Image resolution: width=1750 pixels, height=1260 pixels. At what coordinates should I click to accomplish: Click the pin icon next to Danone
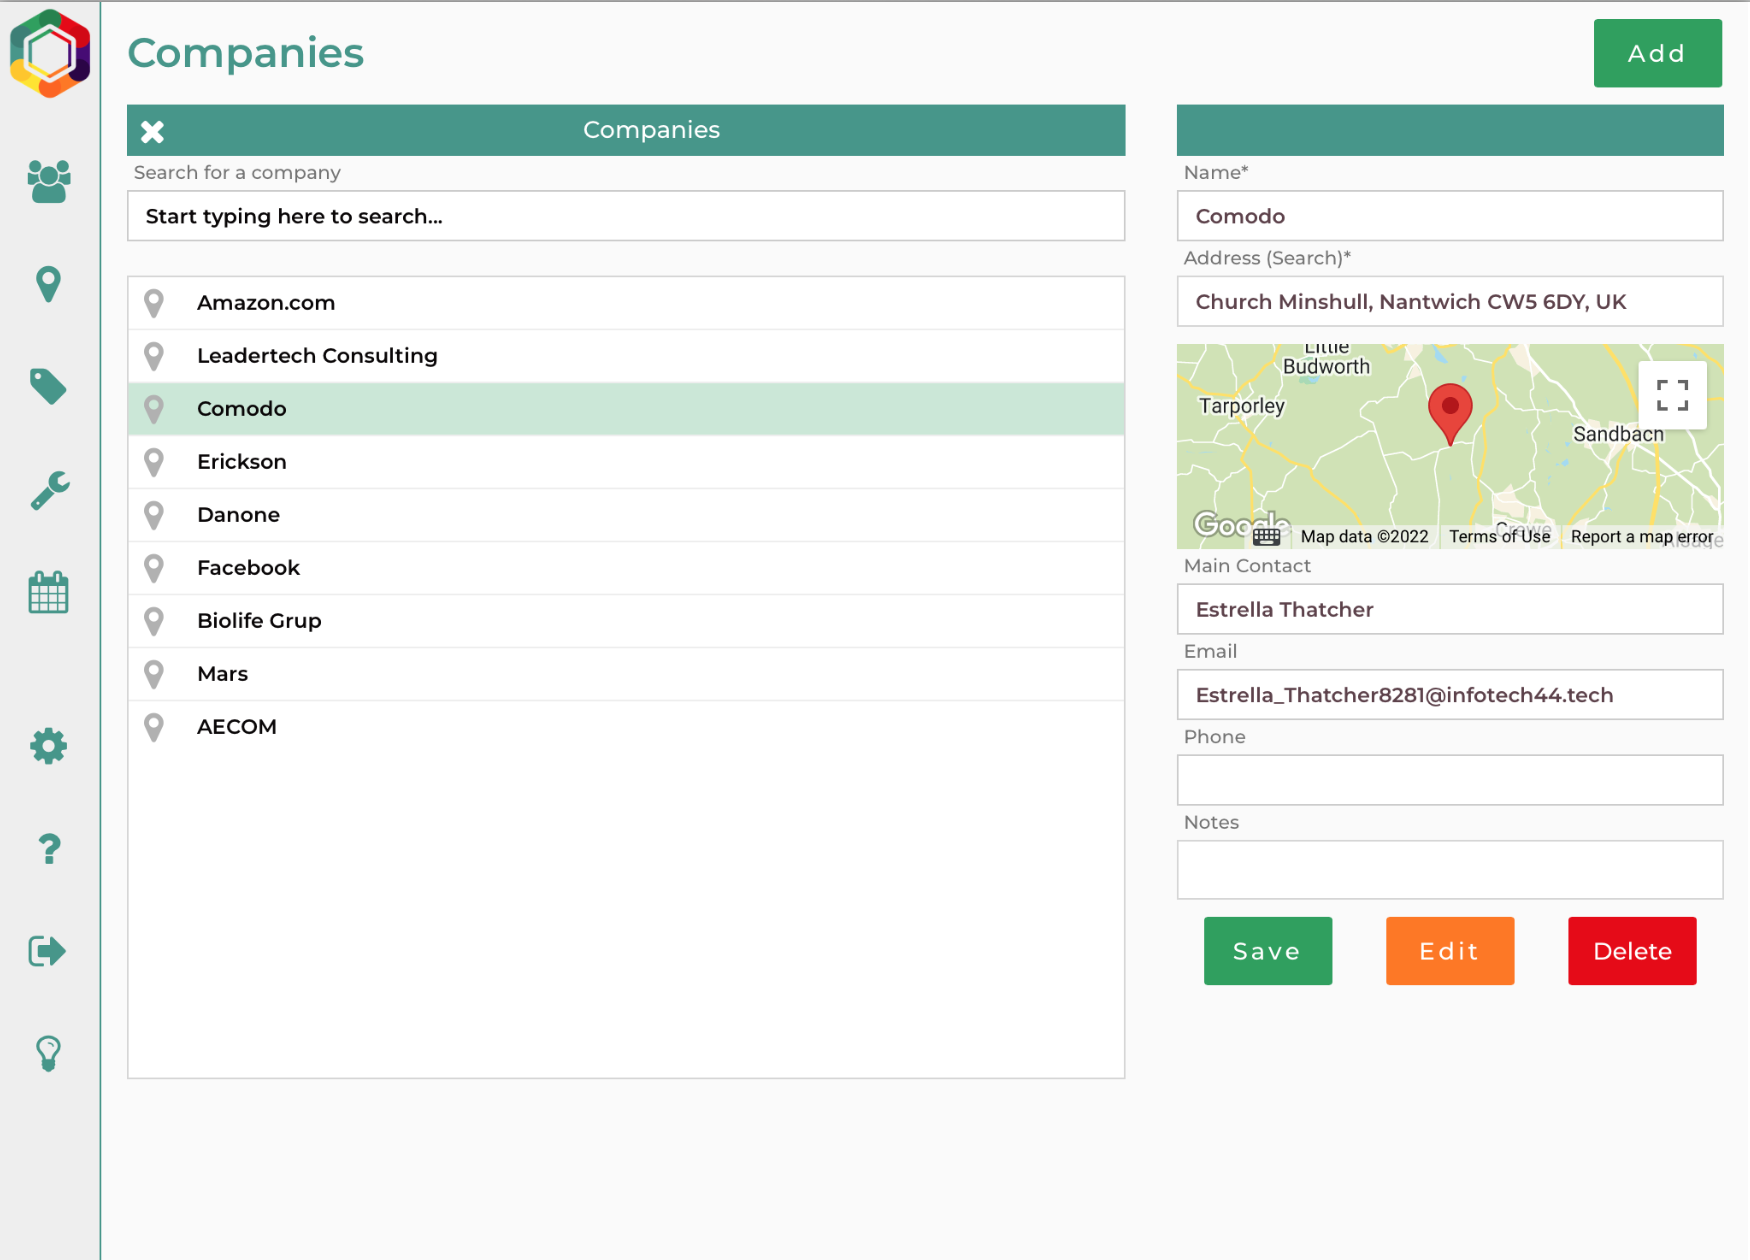pos(154,515)
